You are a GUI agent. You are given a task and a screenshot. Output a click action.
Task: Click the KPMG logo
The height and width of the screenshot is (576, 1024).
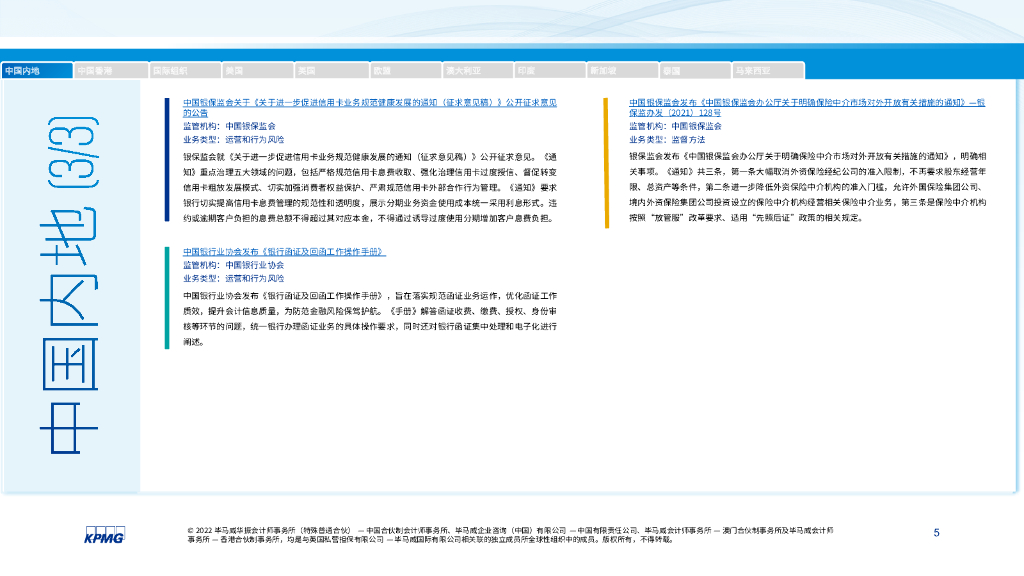[x=104, y=535]
